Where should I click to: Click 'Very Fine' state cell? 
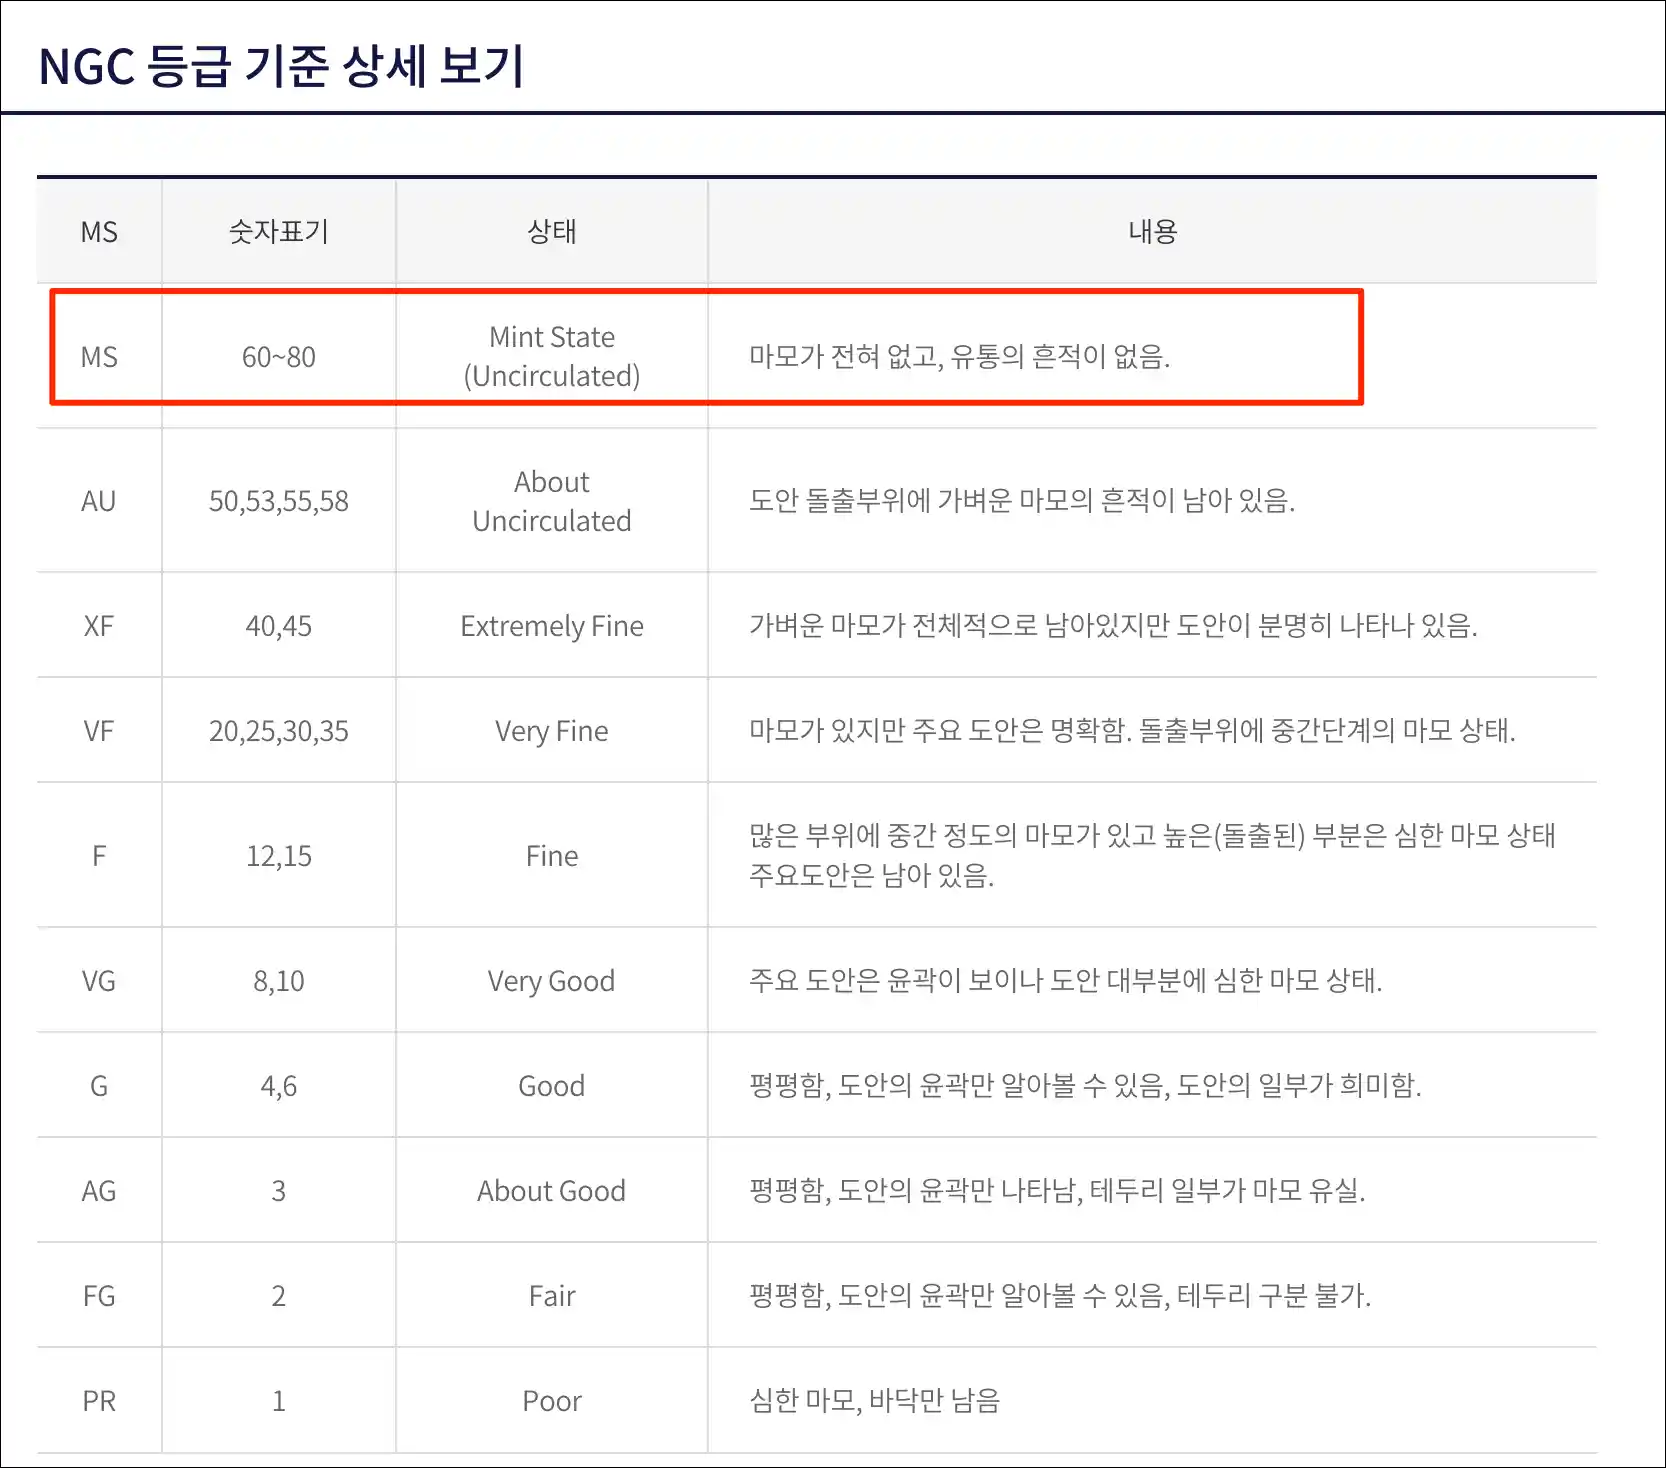552,731
